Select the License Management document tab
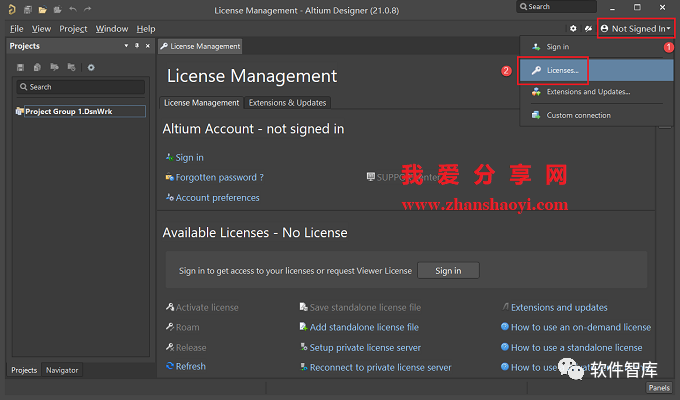The height and width of the screenshot is (400, 680). click(x=200, y=46)
